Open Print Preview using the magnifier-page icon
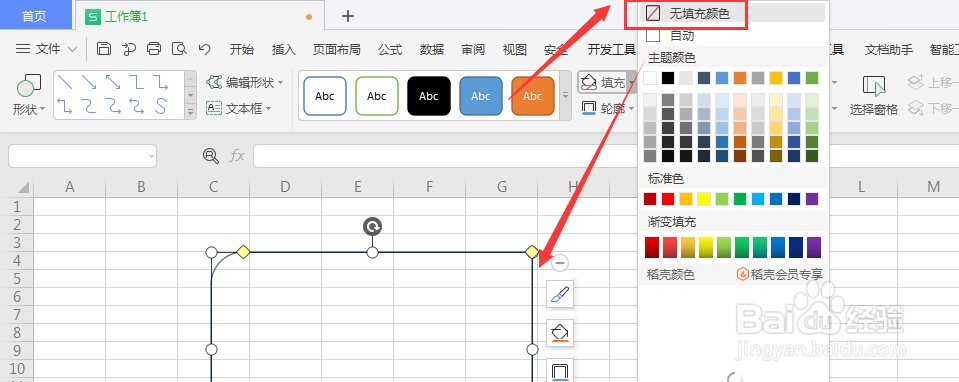Viewport: 959px width, 382px height. [x=179, y=49]
